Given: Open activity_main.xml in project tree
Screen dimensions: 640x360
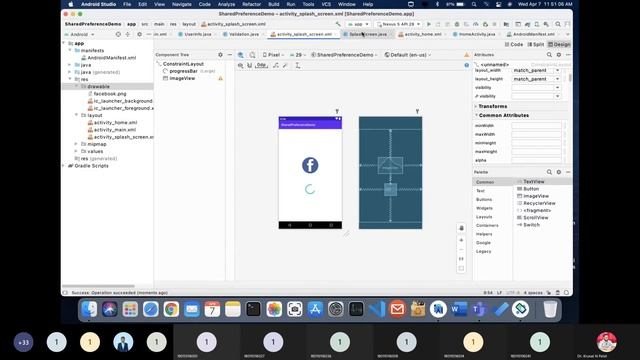Looking at the screenshot, I should click(115, 130).
